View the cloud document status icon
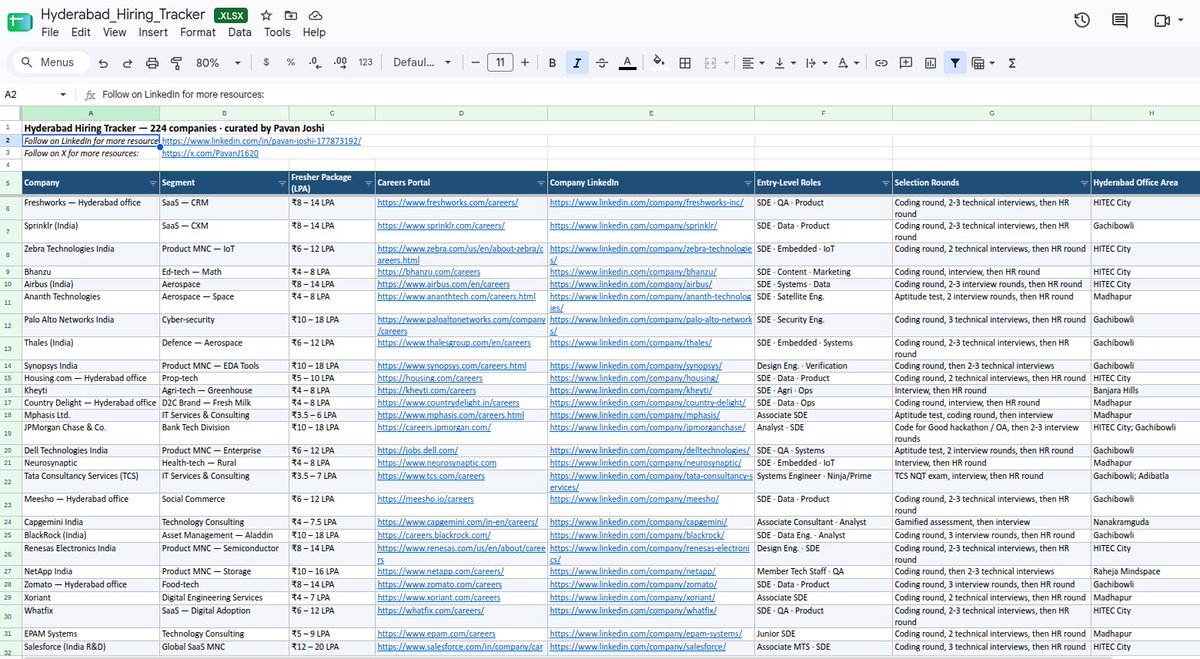Image resolution: width=1200 pixels, height=659 pixels. [x=315, y=16]
